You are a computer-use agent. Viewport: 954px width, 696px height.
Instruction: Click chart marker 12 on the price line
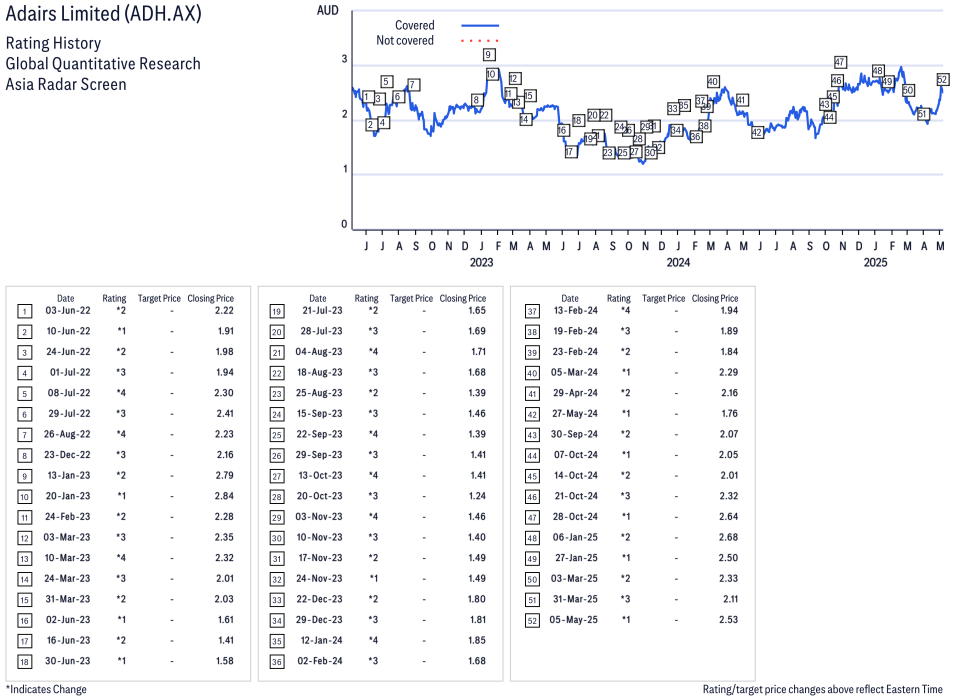coord(514,78)
